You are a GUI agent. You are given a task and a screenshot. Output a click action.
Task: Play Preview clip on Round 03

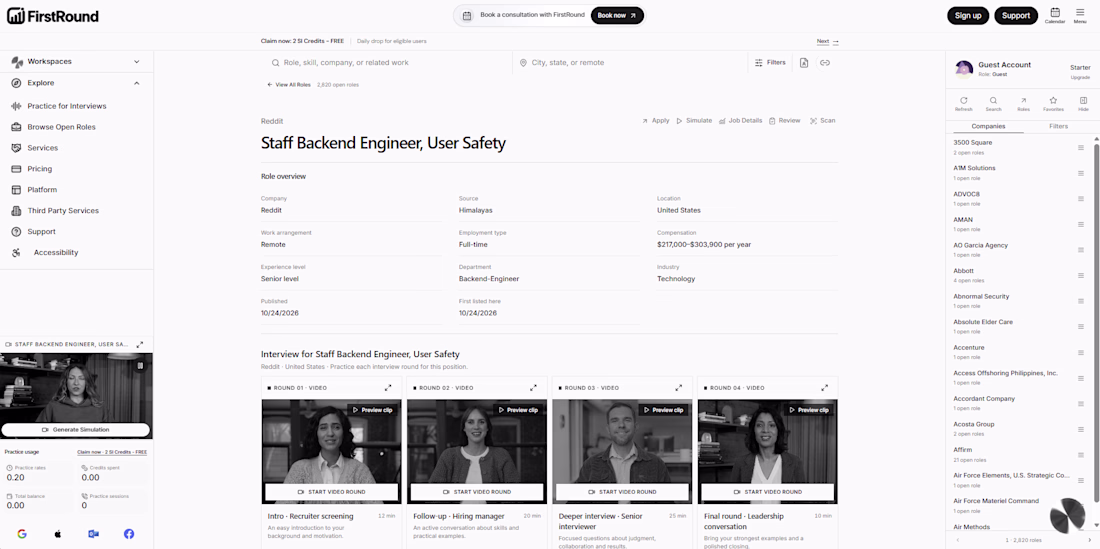tap(664, 409)
